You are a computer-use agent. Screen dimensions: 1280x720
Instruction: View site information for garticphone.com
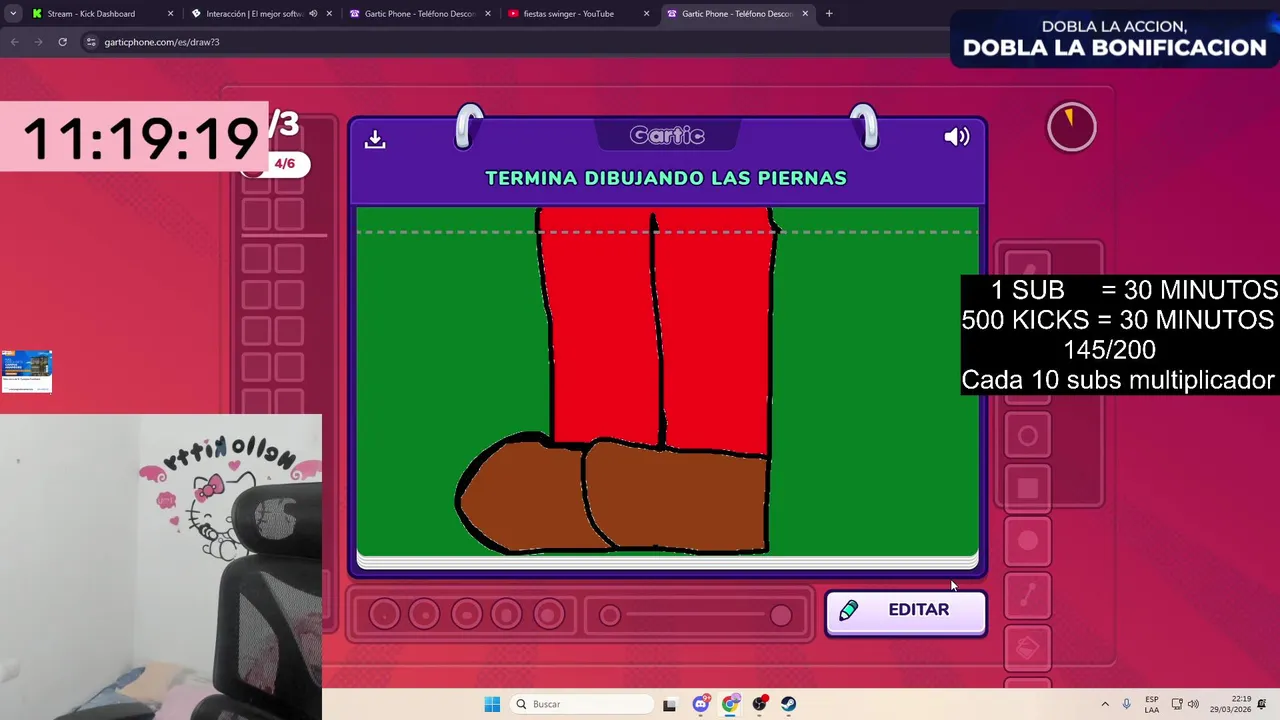click(x=91, y=42)
